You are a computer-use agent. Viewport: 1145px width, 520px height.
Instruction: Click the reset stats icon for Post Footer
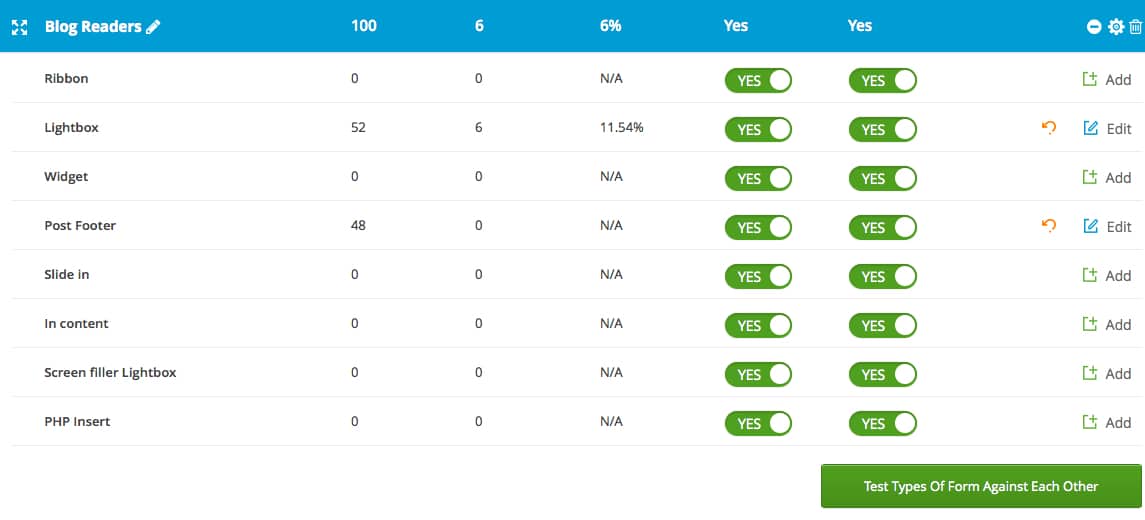coord(1049,226)
